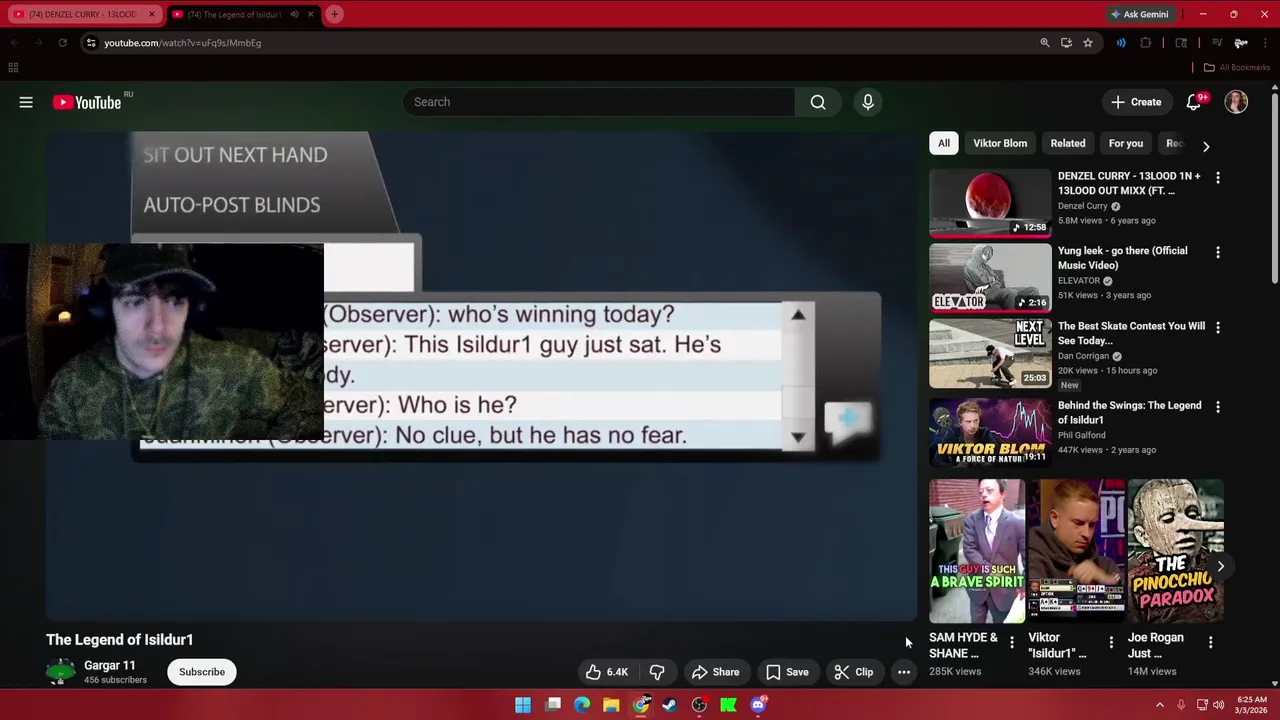
Task: Open Viktor Blom Behind the Swings thumbnail
Action: click(x=990, y=432)
